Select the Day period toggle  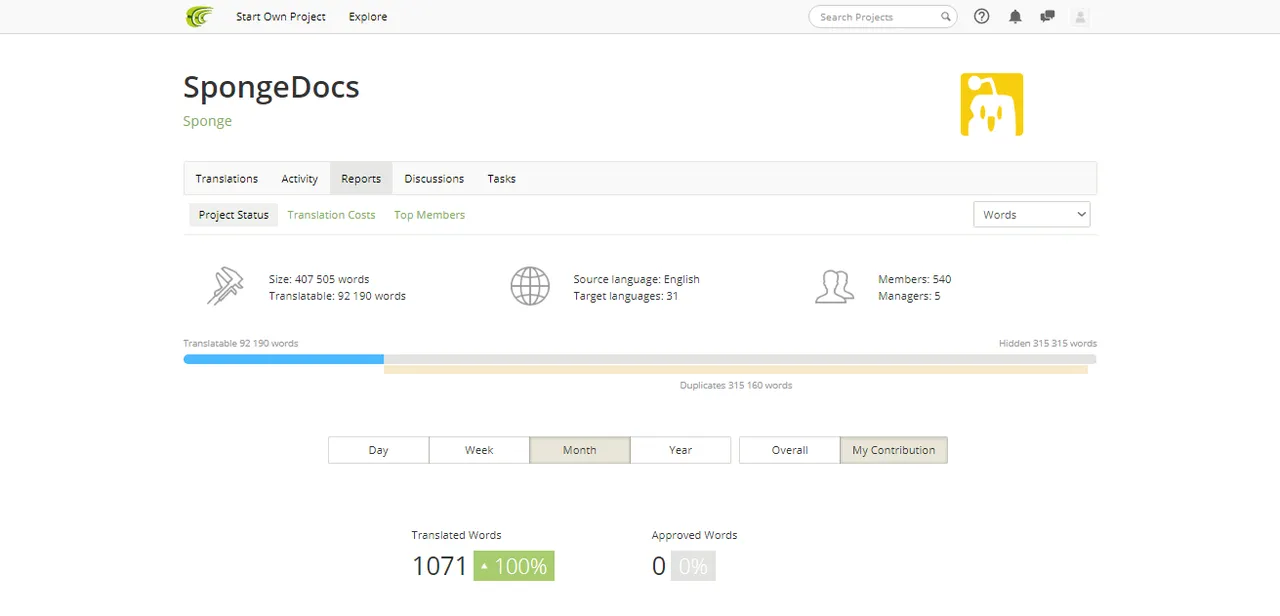[378, 450]
